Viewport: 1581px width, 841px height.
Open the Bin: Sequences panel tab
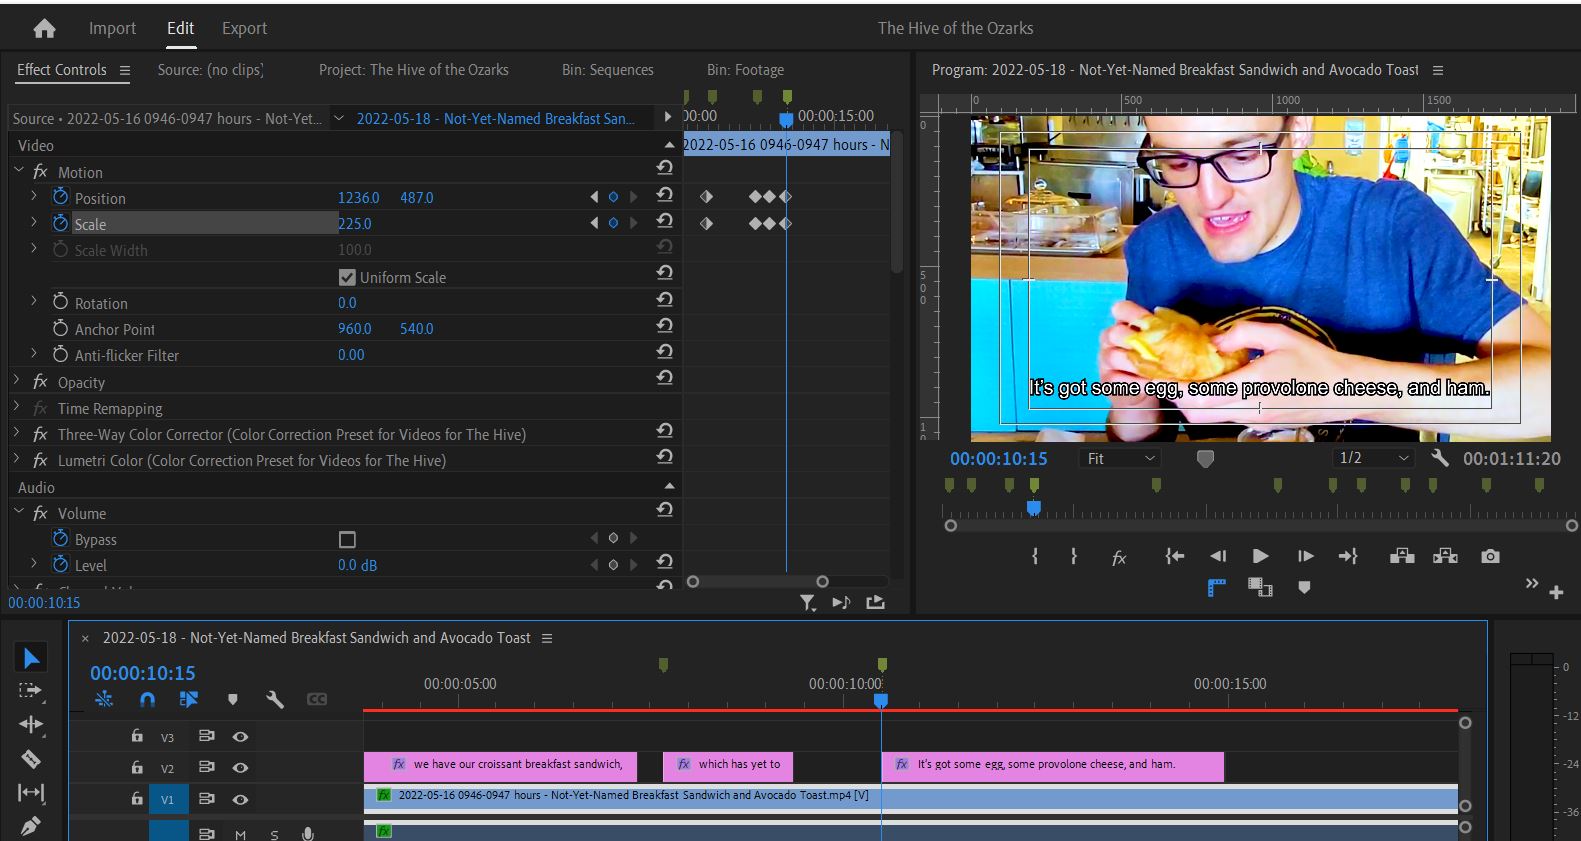click(x=607, y=70)
